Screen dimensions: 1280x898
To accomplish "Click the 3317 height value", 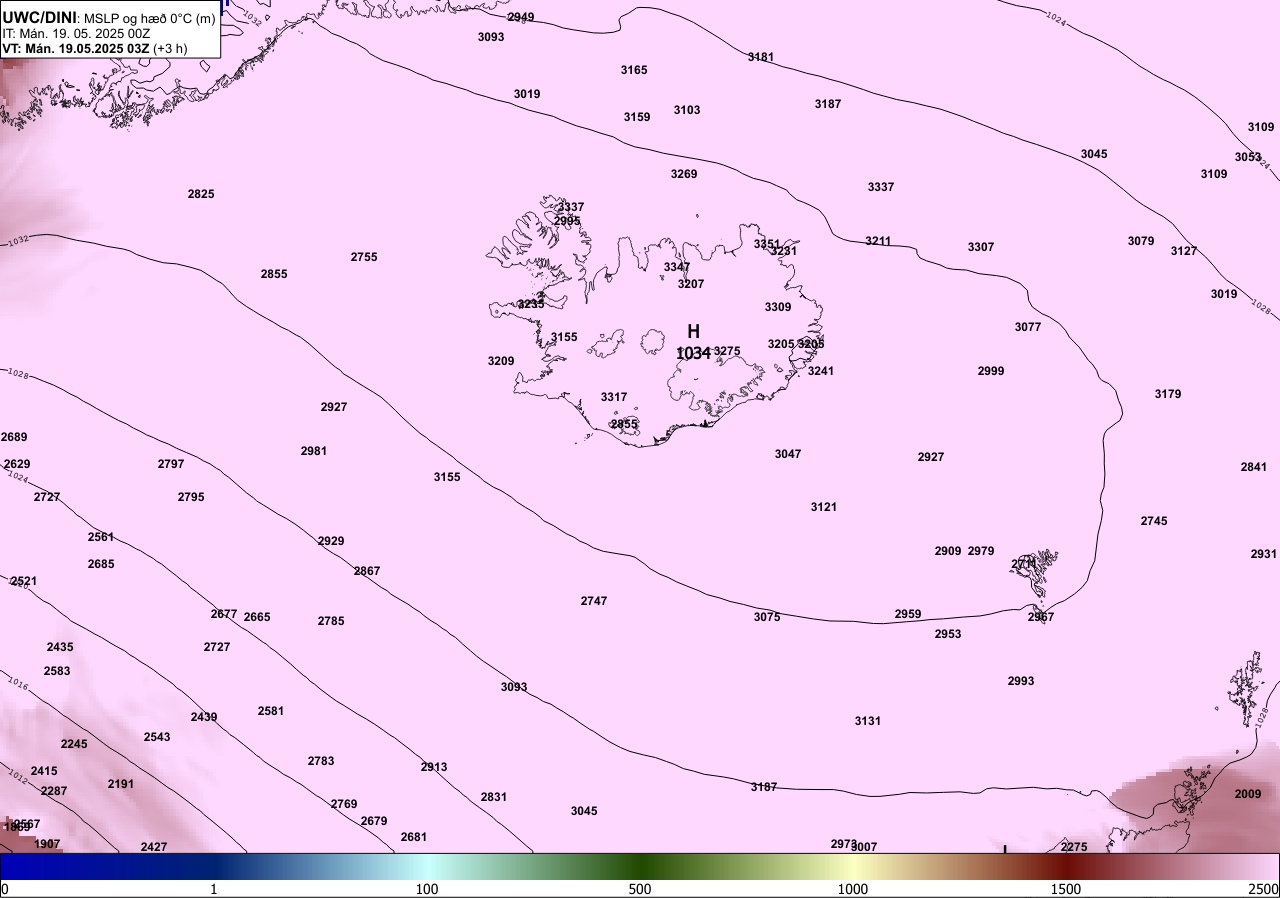I will 614,397.
